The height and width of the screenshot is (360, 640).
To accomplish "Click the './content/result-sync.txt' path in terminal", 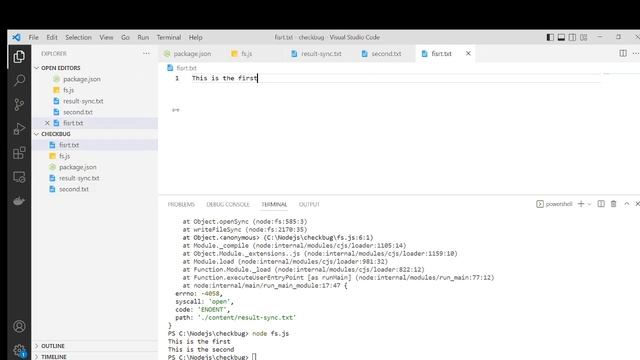I will [247, 317].
